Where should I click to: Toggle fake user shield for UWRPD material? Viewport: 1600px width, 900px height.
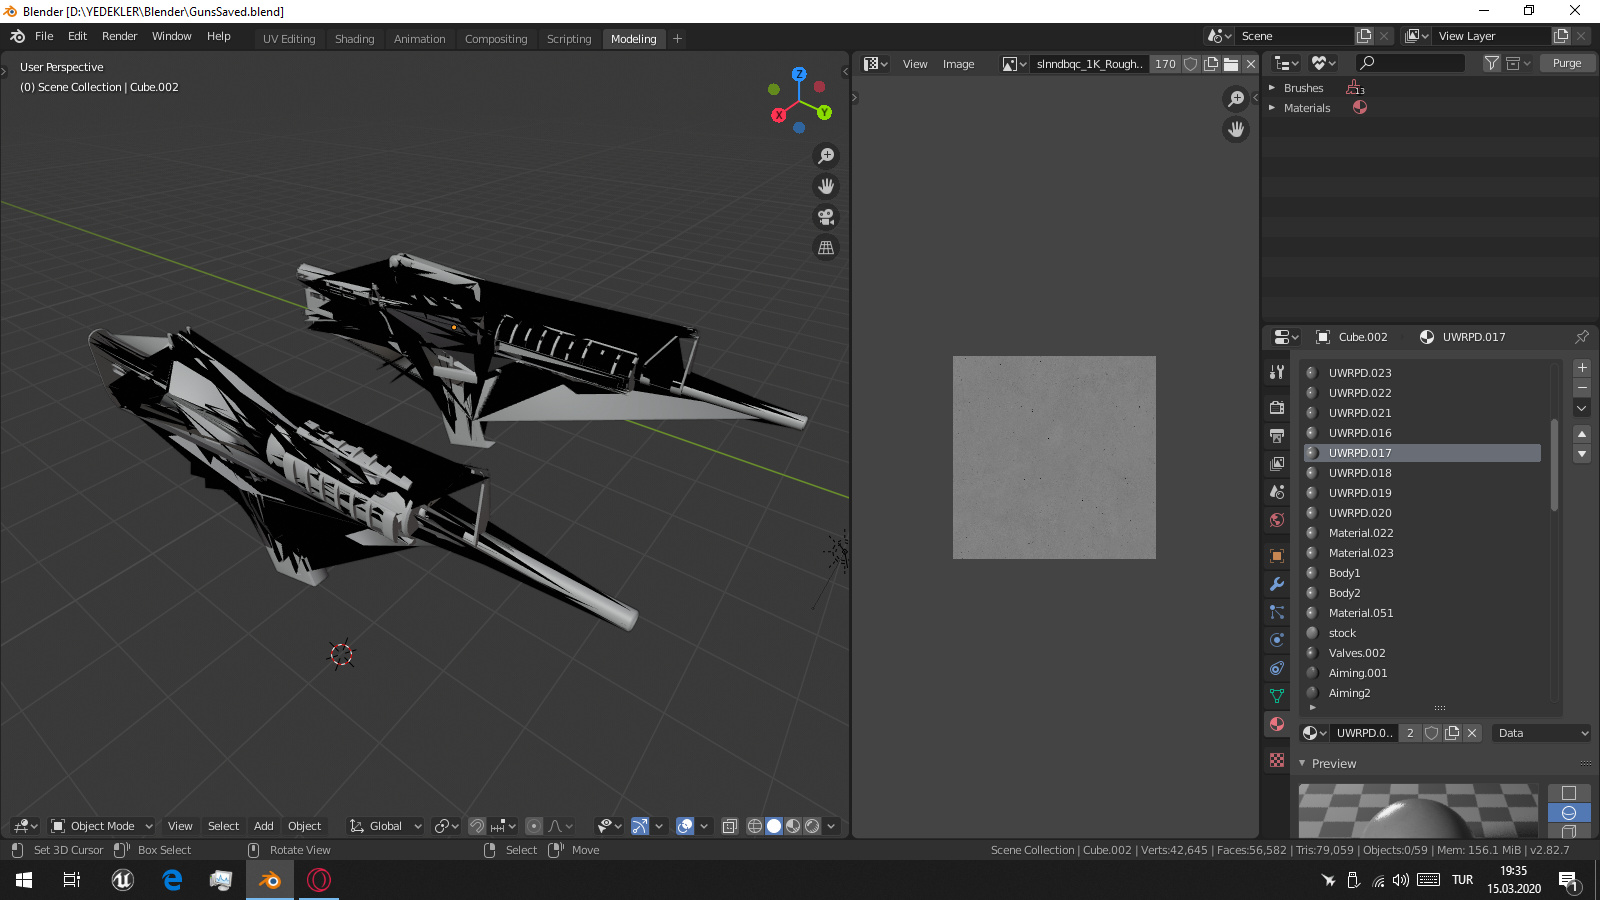pyautogui.click(x=1432, y=733)
